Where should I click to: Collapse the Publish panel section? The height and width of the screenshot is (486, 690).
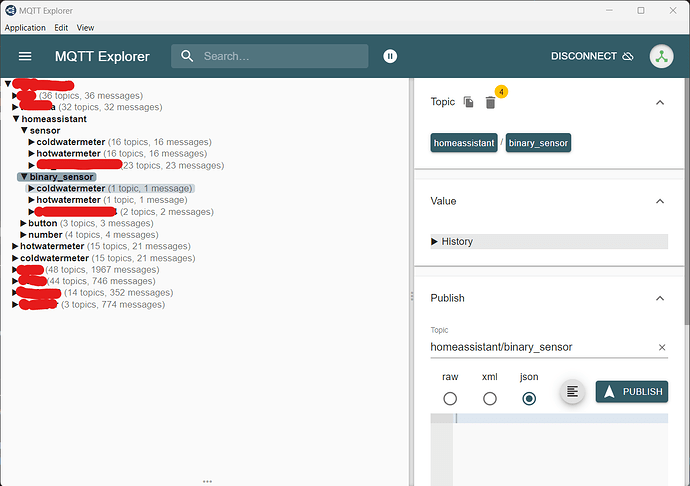pyautogui.click(x=660, y=298)
